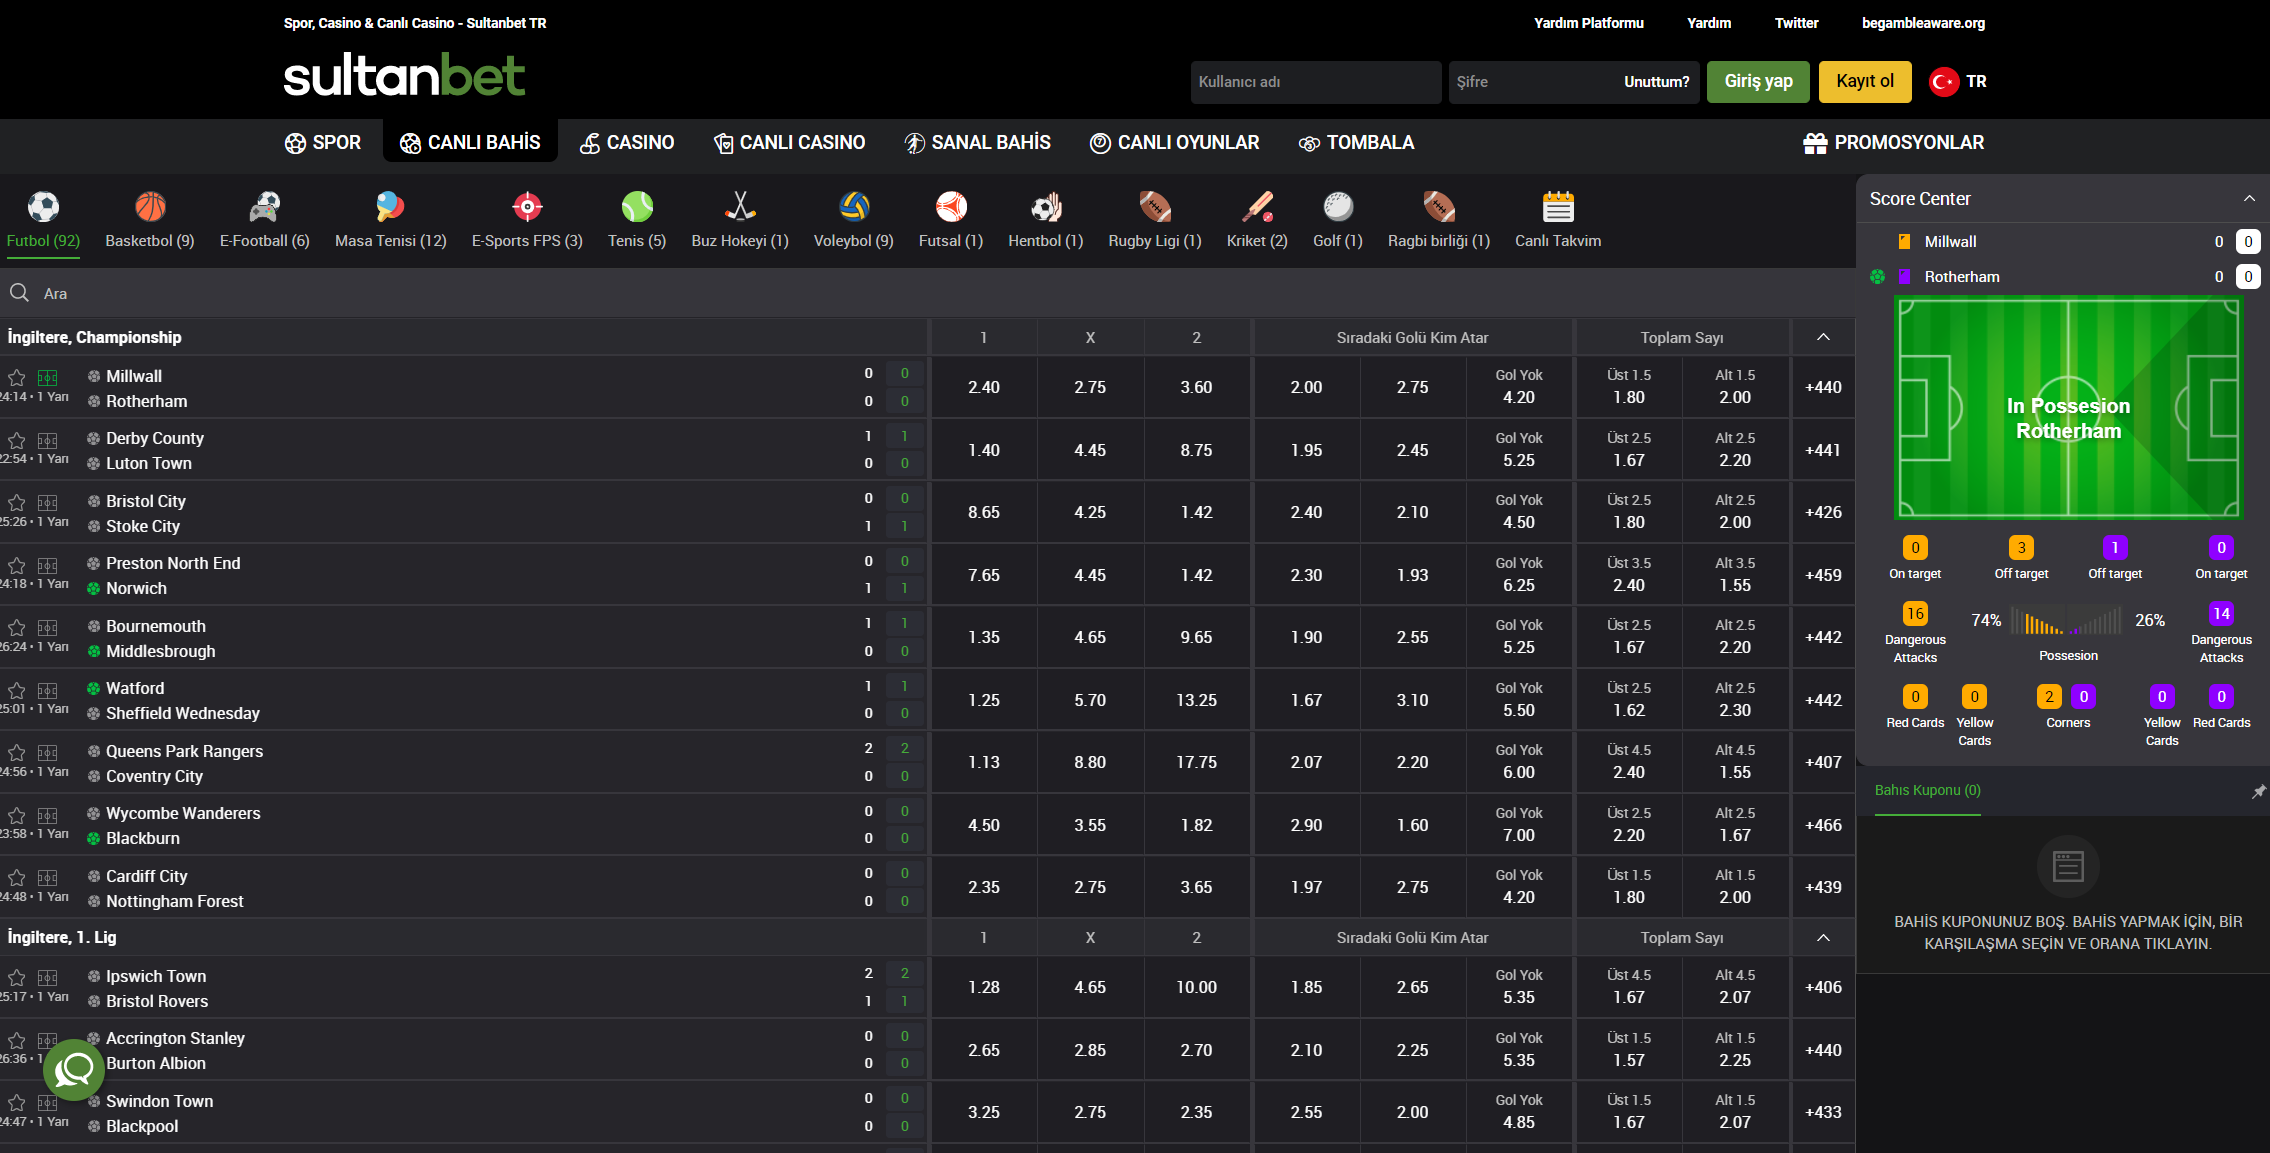
Task: Click the search magnifier icon
Action: (x=19, y=293)
